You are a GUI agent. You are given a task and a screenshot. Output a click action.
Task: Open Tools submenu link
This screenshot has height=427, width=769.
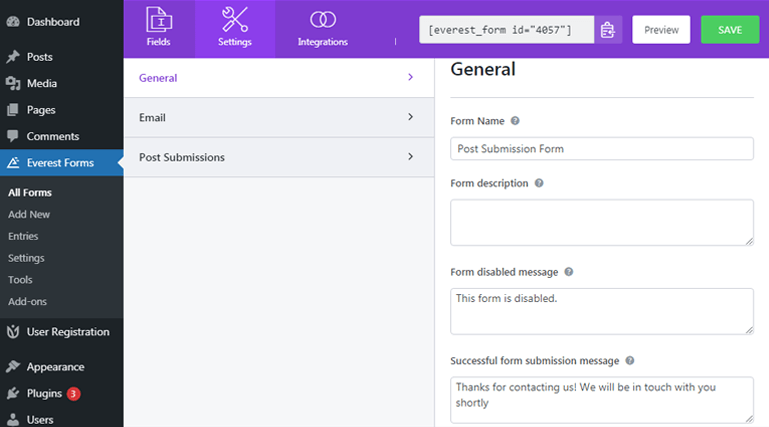click(20, 279)
